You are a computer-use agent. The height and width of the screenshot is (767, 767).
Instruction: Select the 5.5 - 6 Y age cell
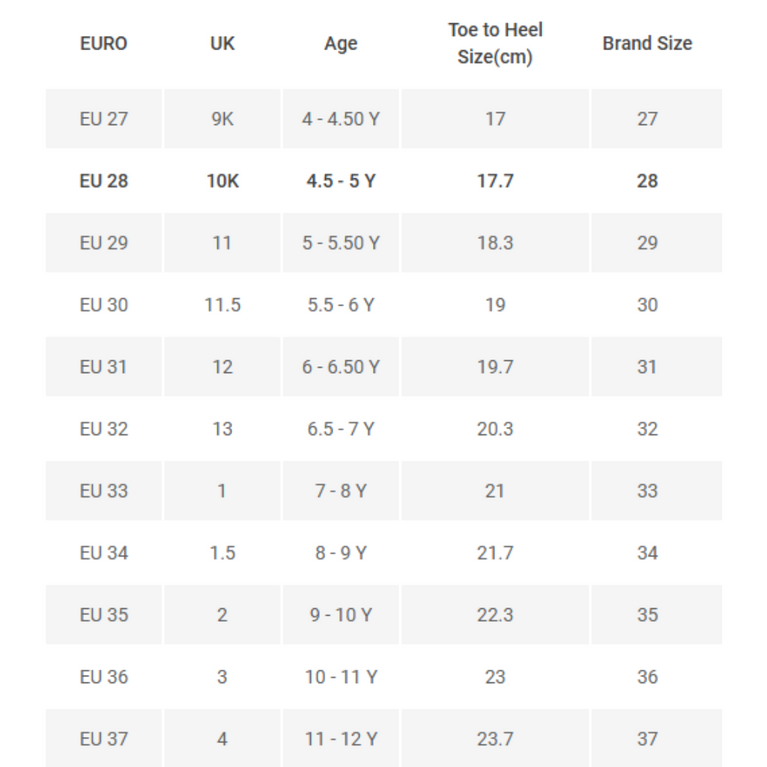(x=341, y=305)
